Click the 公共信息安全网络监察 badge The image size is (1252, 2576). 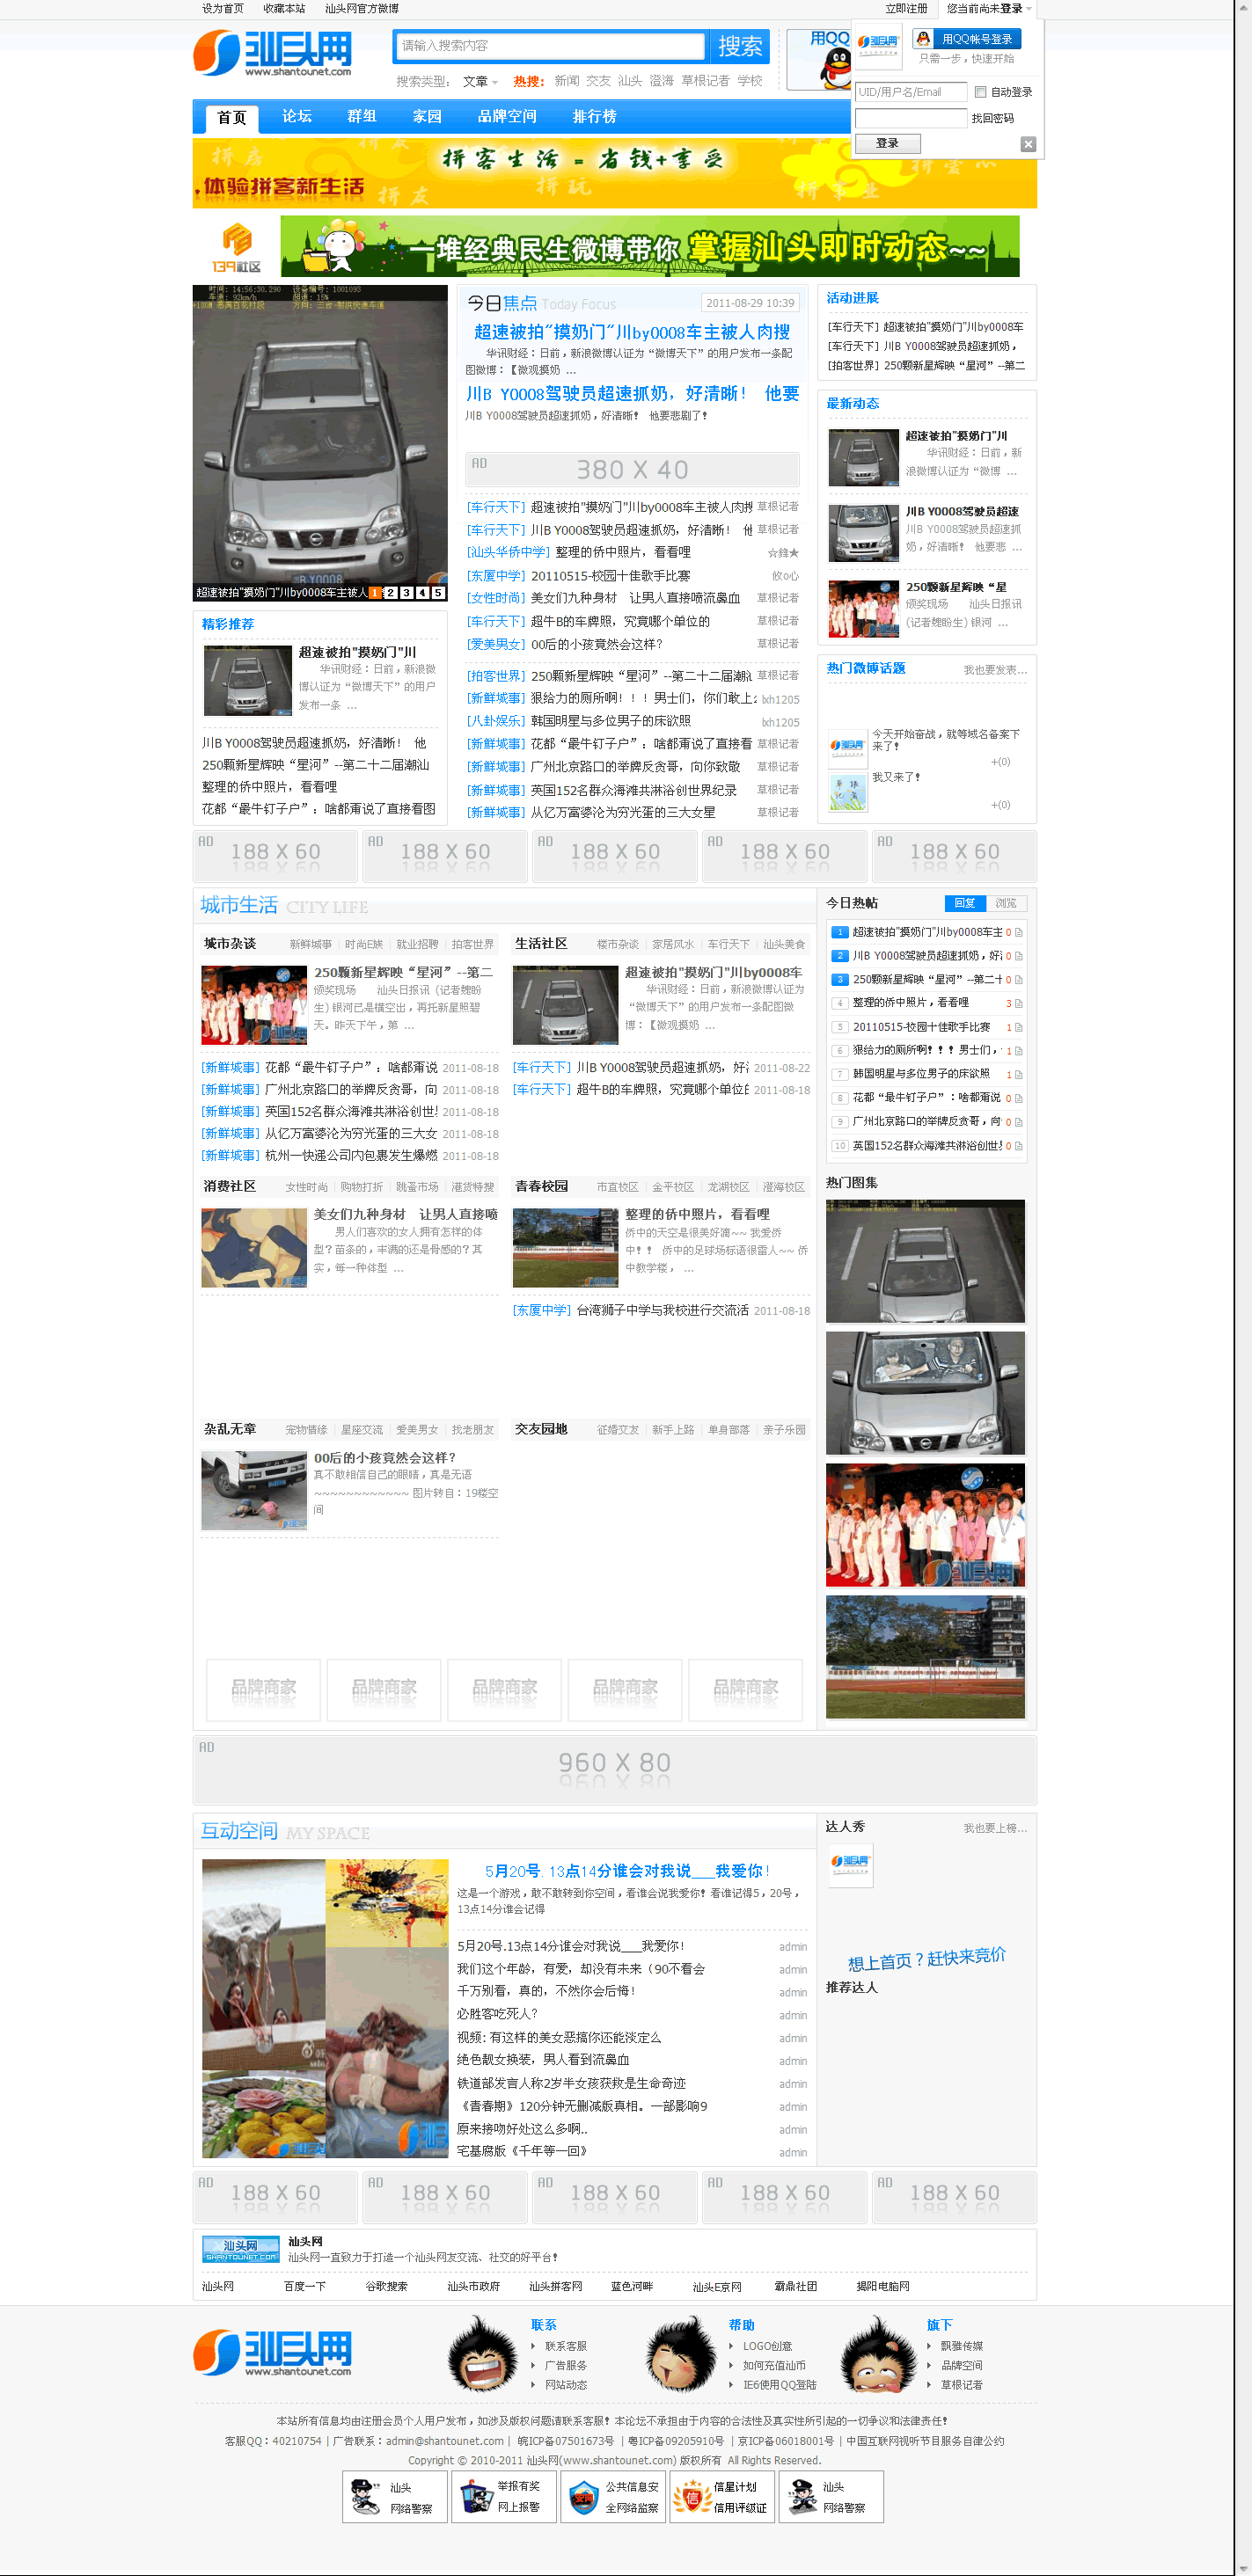(x=612, y=2497)
